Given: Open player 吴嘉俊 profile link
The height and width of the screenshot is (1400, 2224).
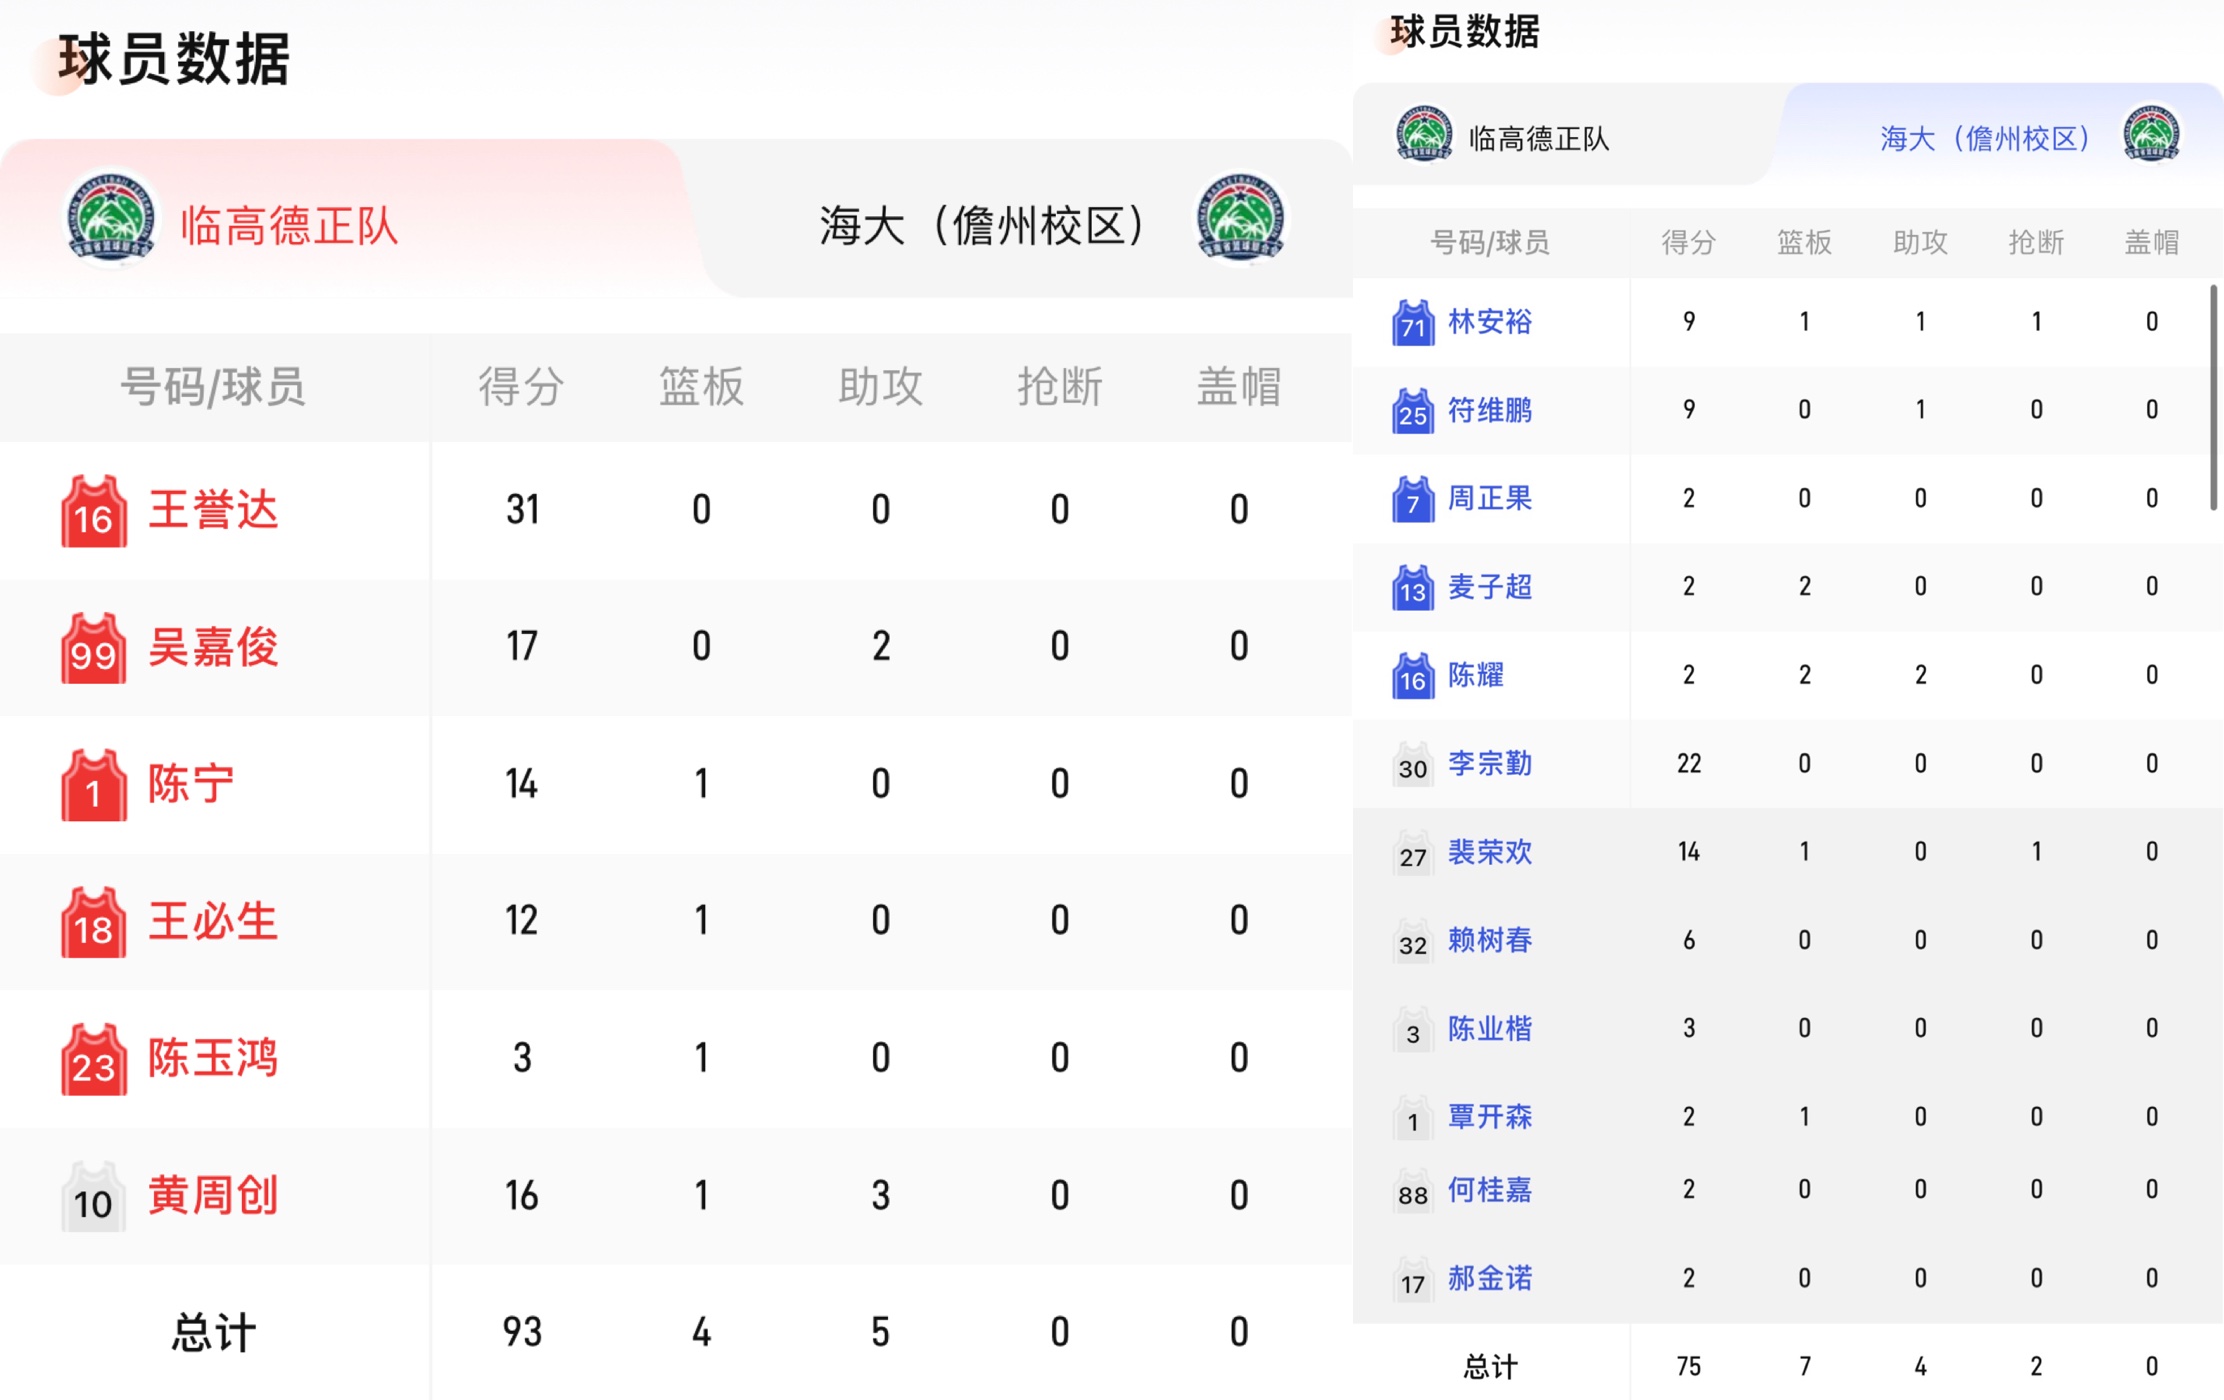Looking at the screenshot, I should click(x=213, y=647).
